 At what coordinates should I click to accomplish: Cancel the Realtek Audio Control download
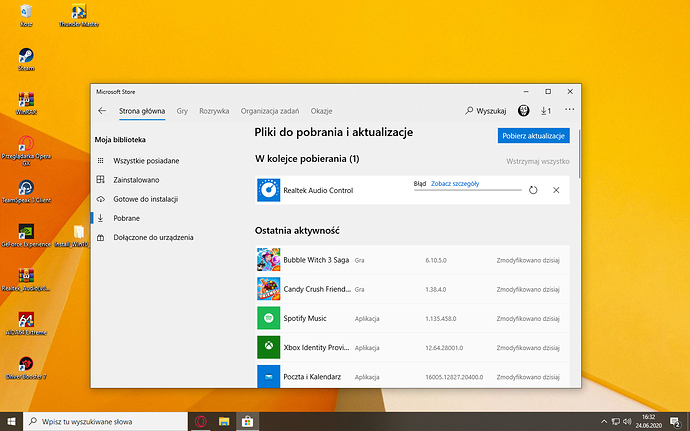556,190
